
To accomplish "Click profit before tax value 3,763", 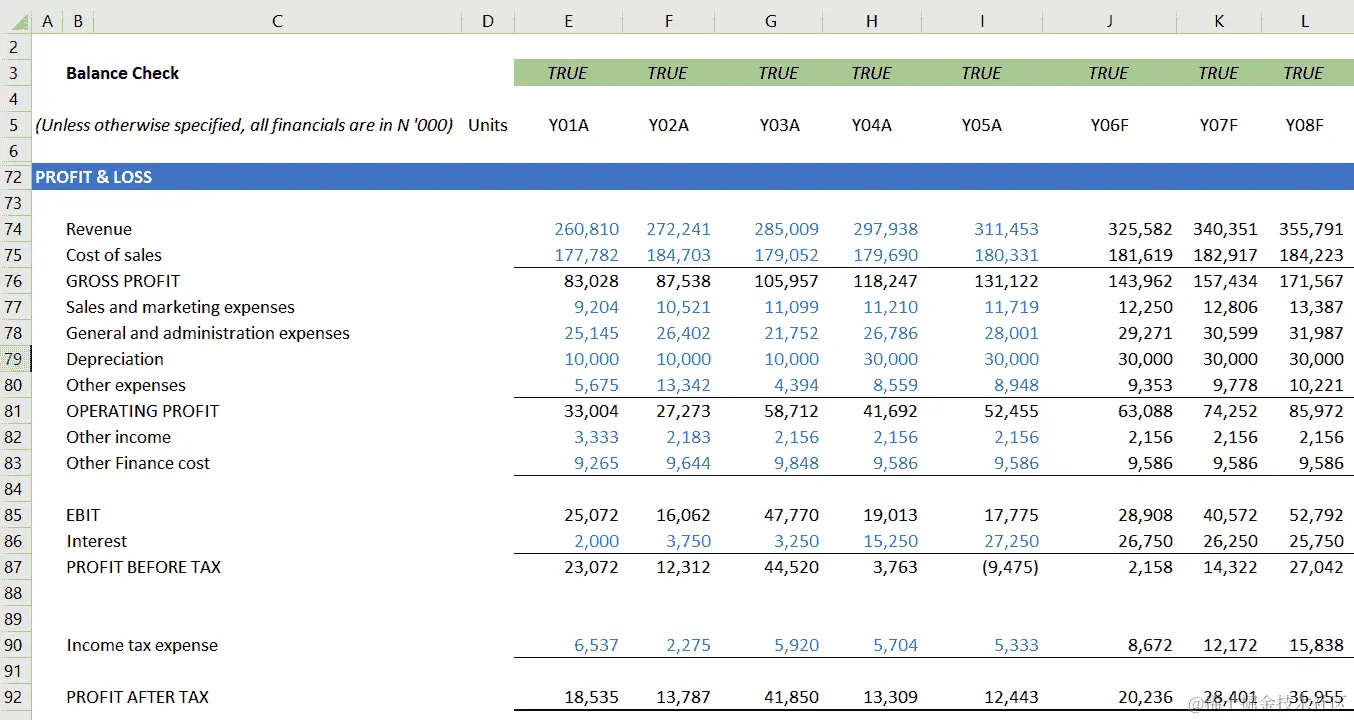I will (895, 567).
